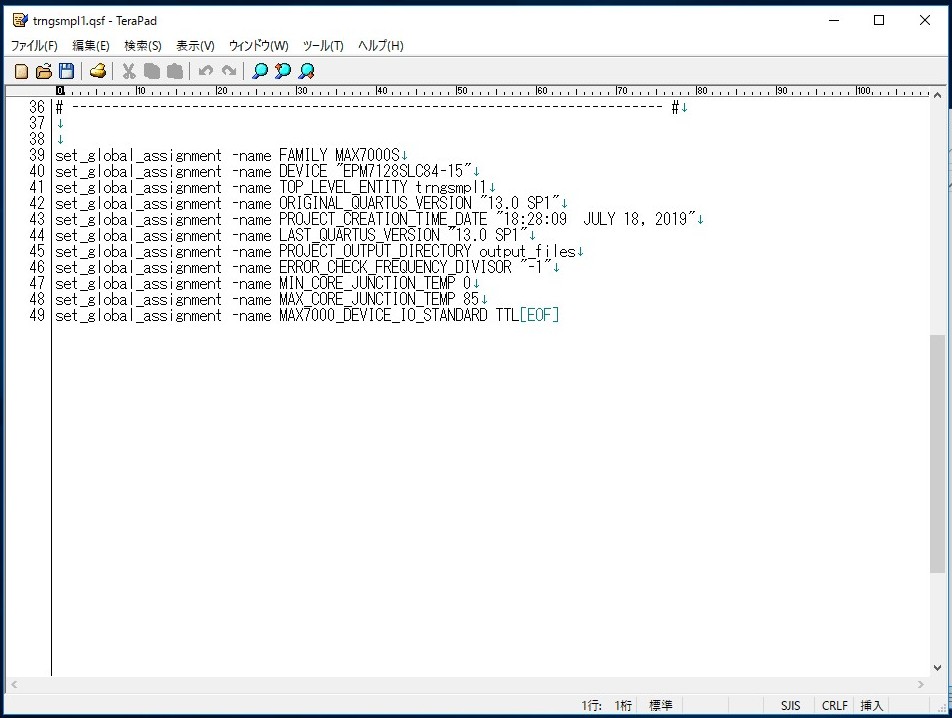Viewport: 952px width, 718px height.
Task: Click the Open file folder icon
Action: point(44,72)
